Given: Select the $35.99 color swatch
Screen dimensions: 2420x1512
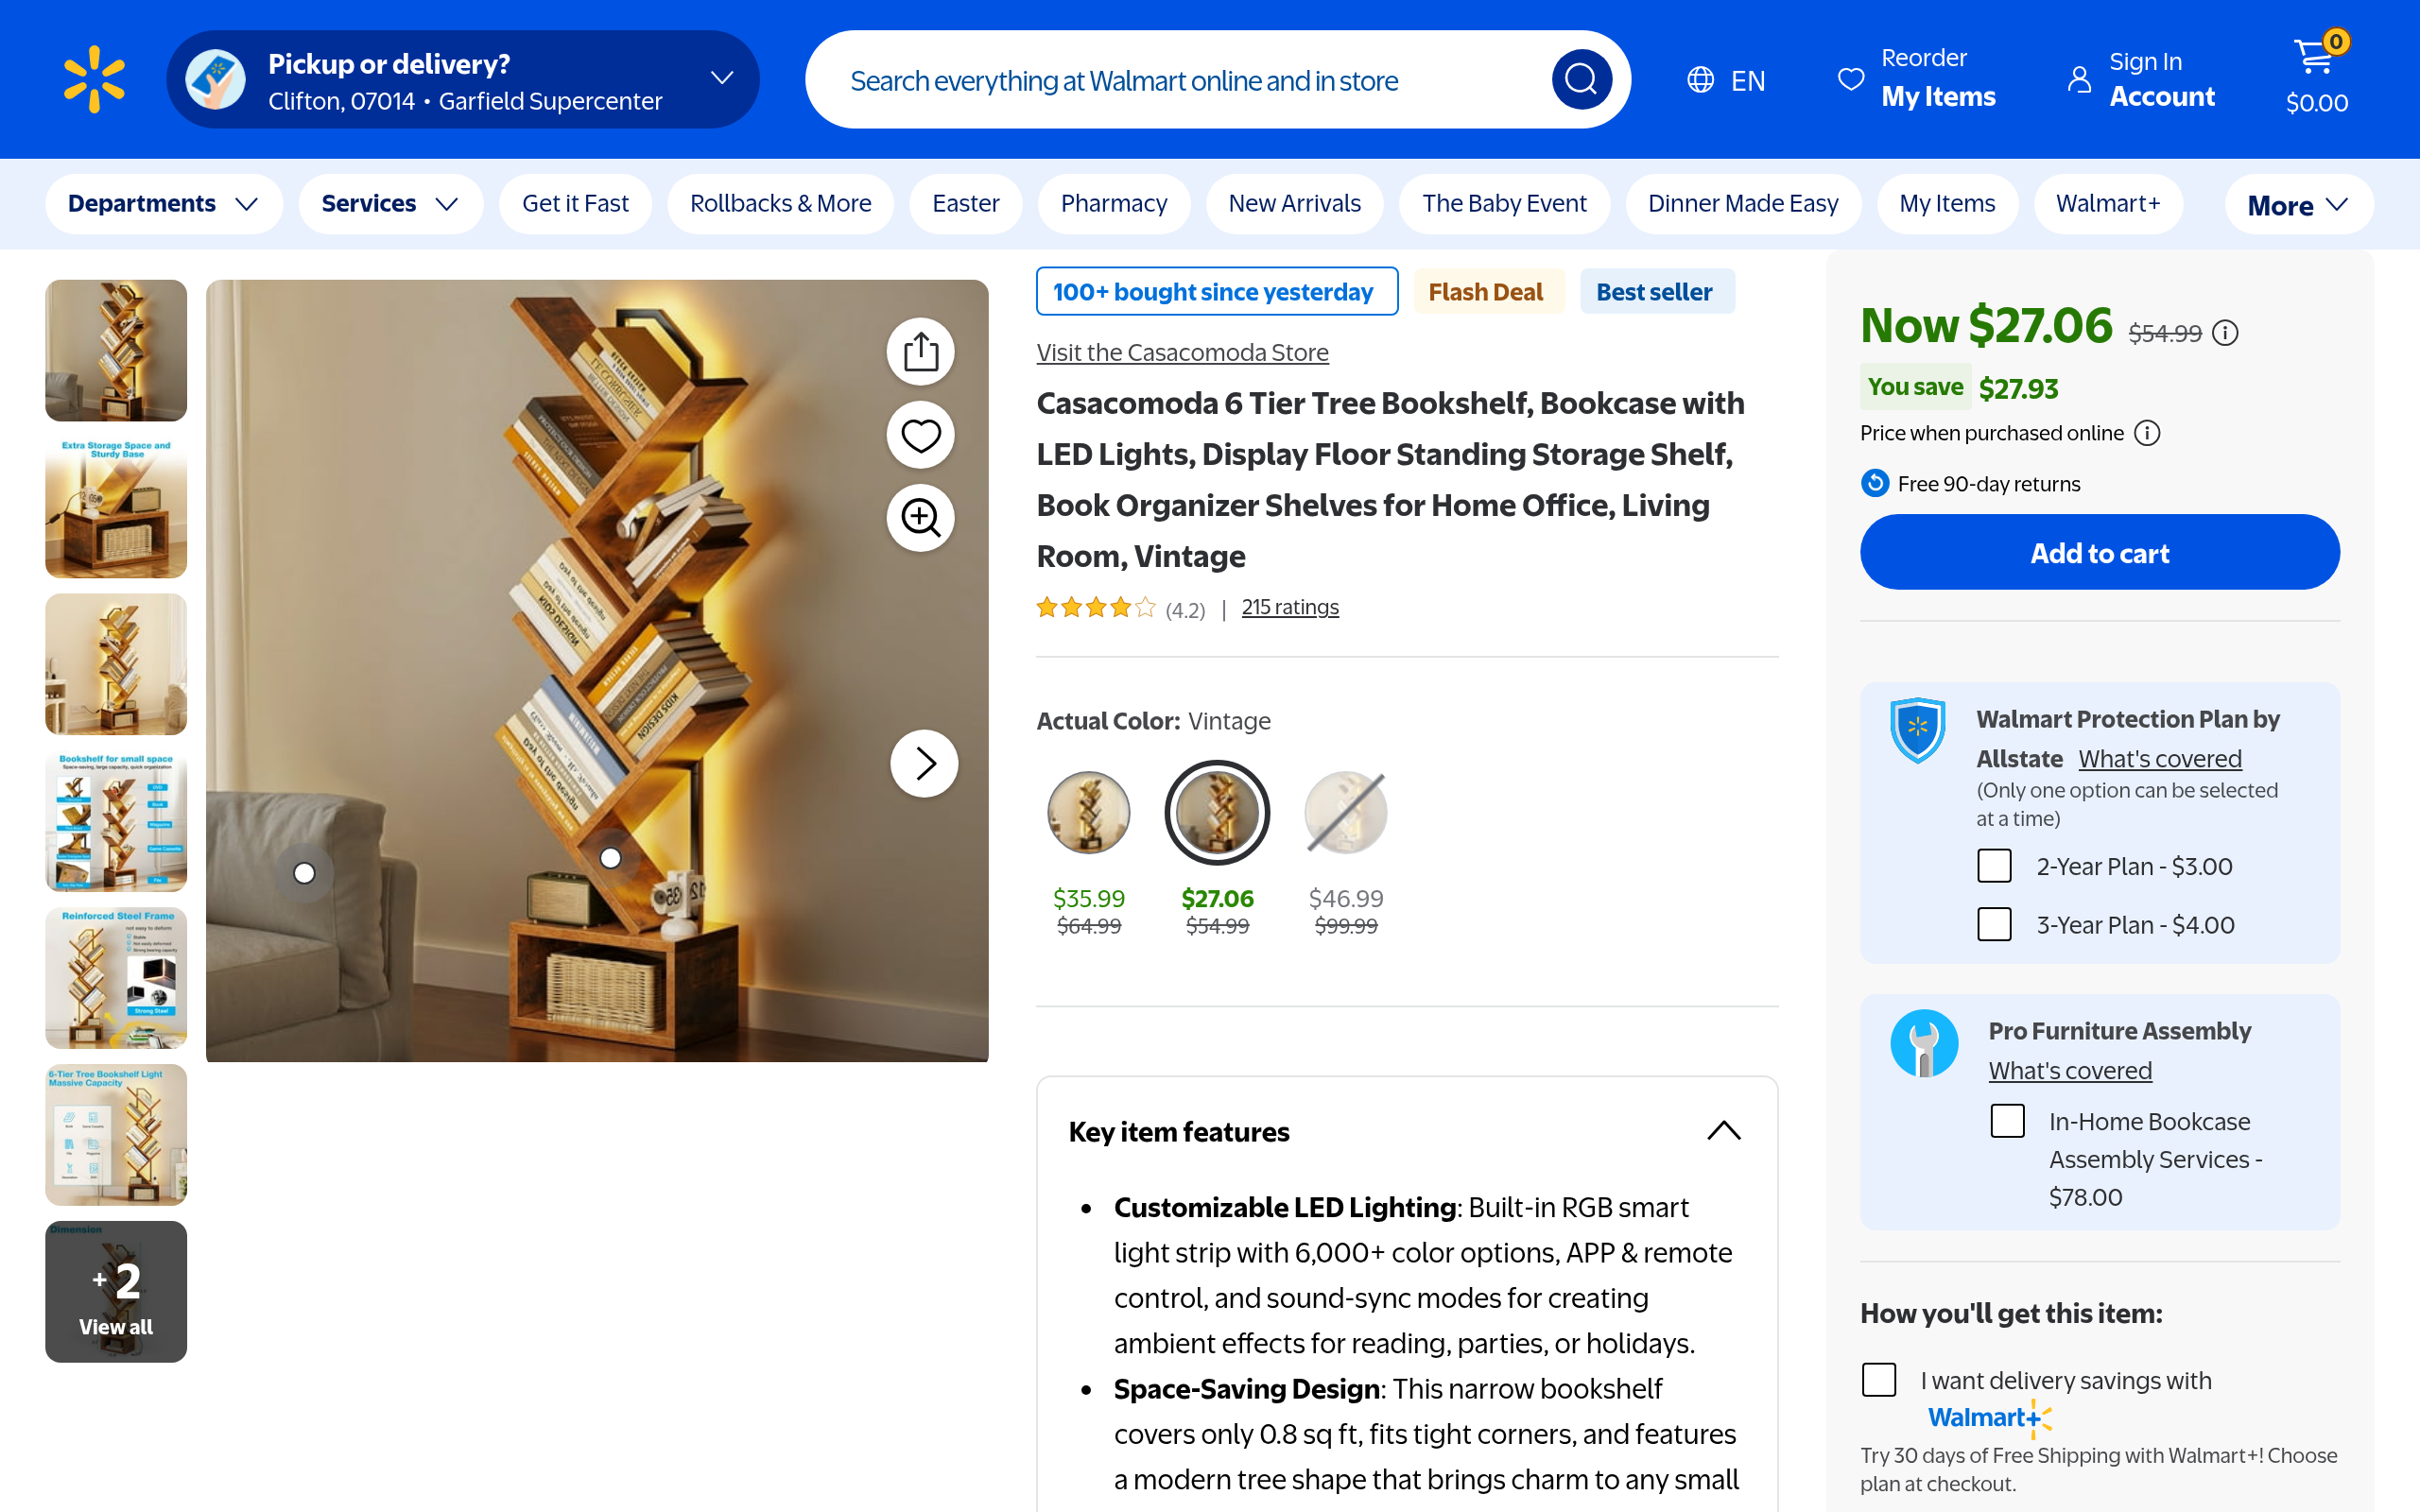Looking at the screenshot, I should [x=1088, y=812].
